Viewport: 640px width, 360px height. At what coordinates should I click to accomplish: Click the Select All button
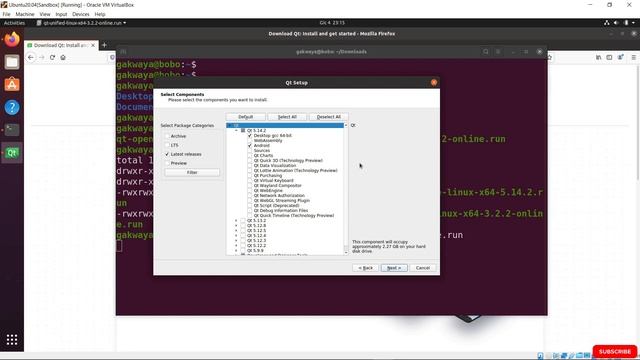tap(287, 117)
